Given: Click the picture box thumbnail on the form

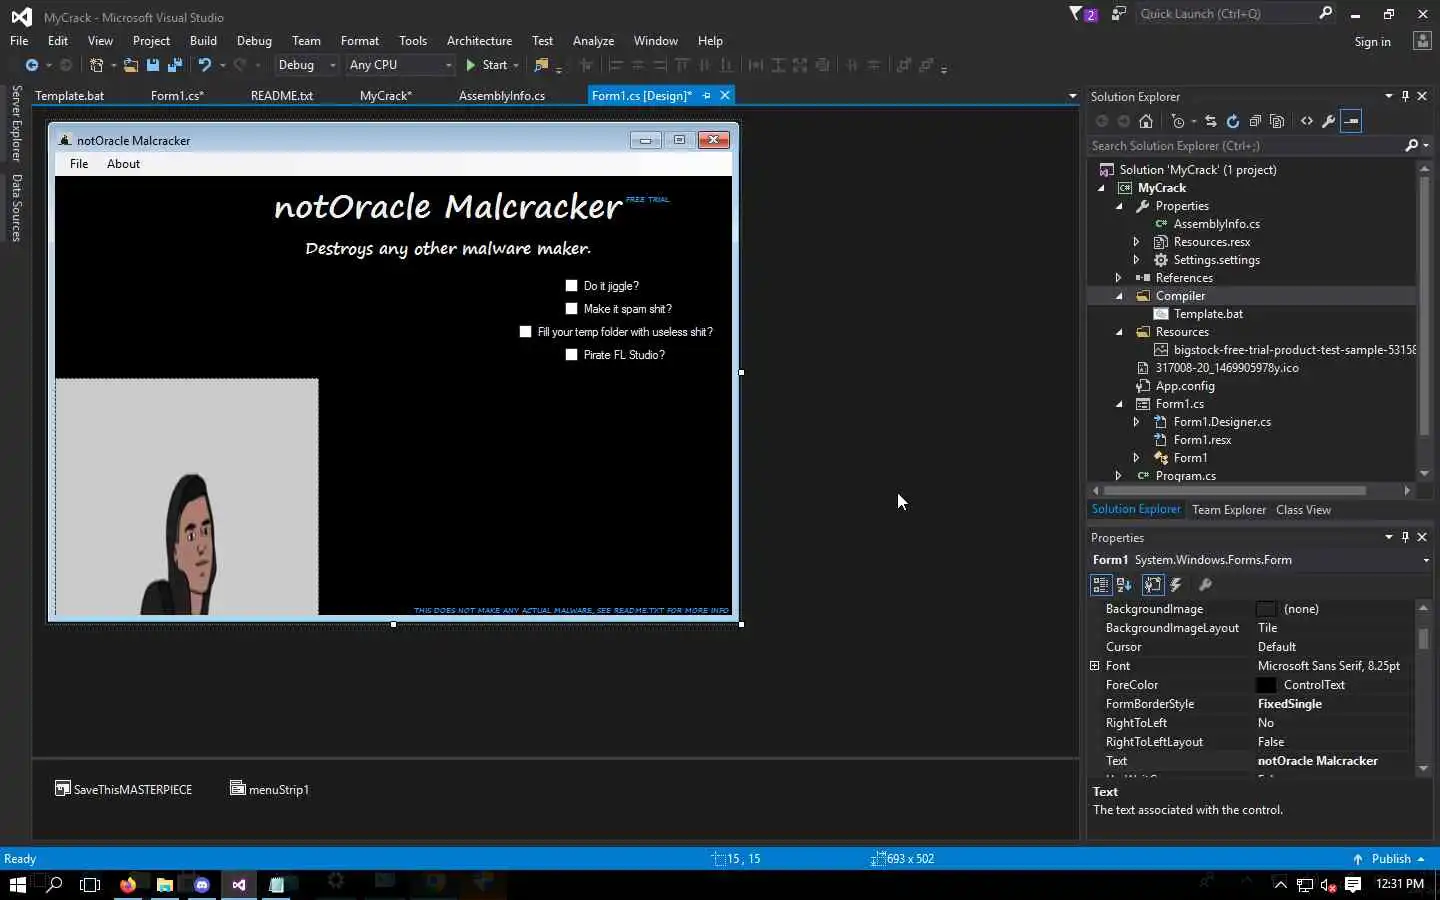Looking at the screenshot, I should [x=187, y=497].
